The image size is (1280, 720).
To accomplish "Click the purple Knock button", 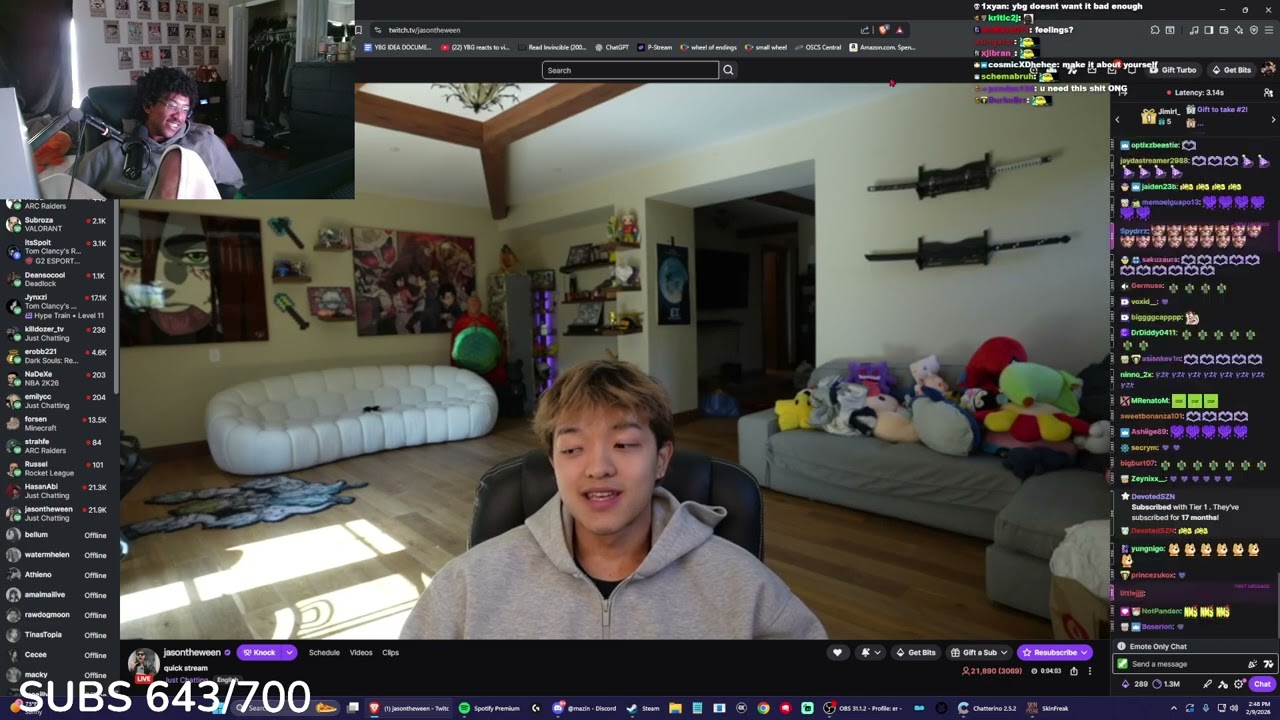I will coord(260,653).
